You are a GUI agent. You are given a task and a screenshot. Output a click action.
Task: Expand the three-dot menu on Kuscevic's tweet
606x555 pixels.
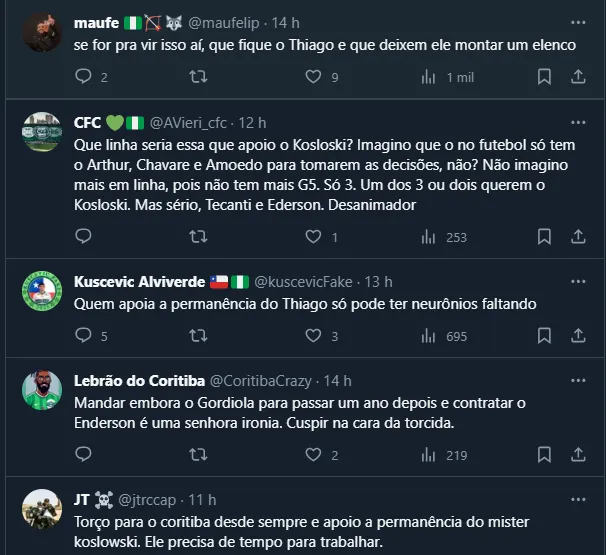pyautogui.click(x=578, y=281)
